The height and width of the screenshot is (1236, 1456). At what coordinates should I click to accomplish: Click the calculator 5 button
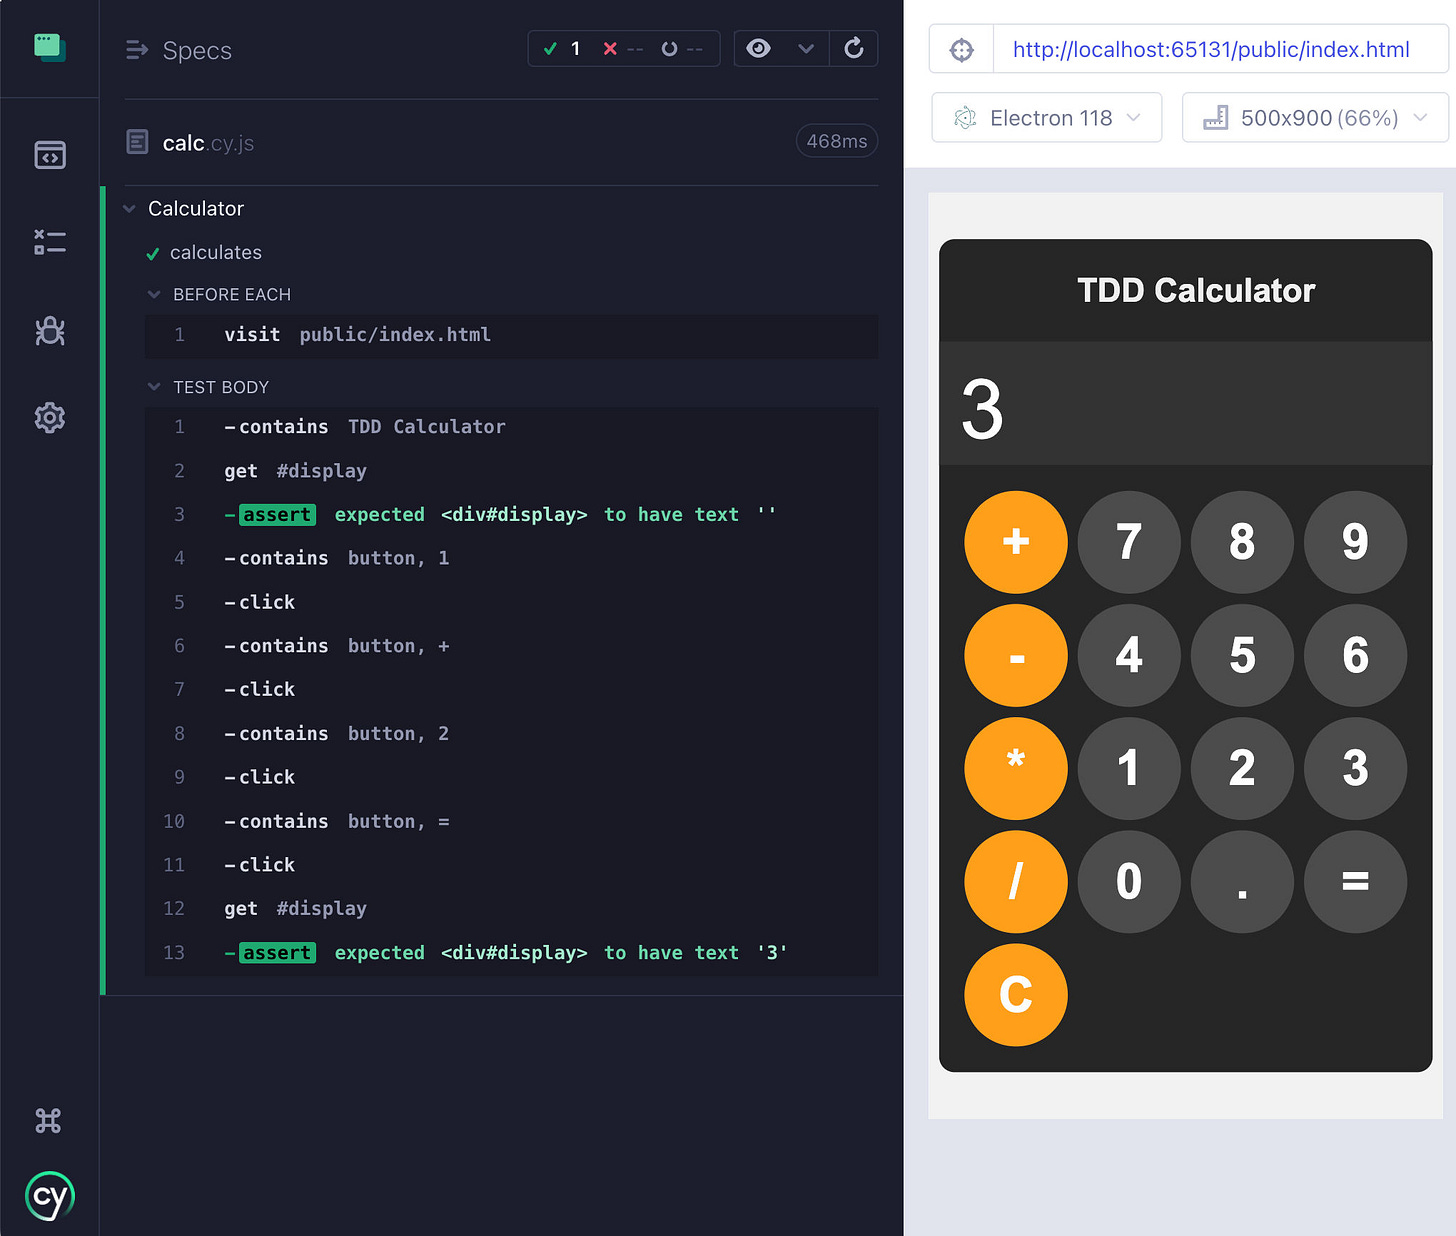(1242, 655)
